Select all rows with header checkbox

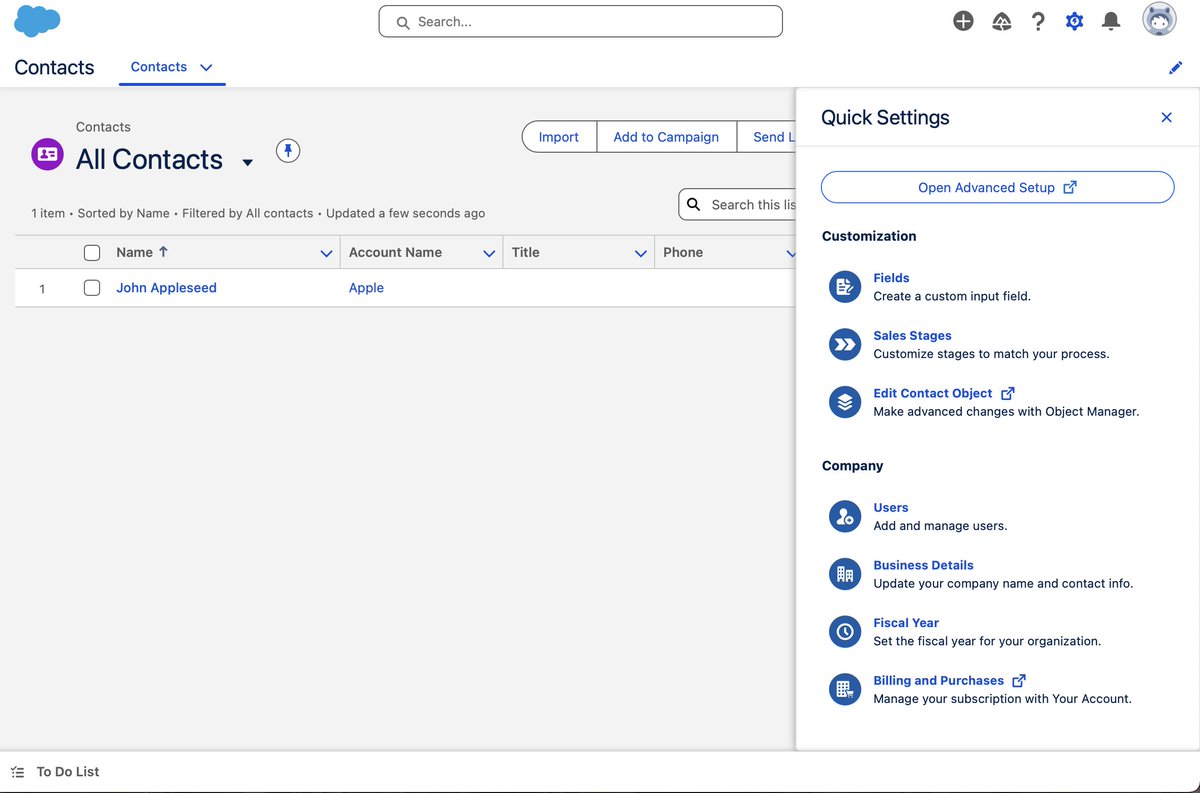click(x=92, y=253)
